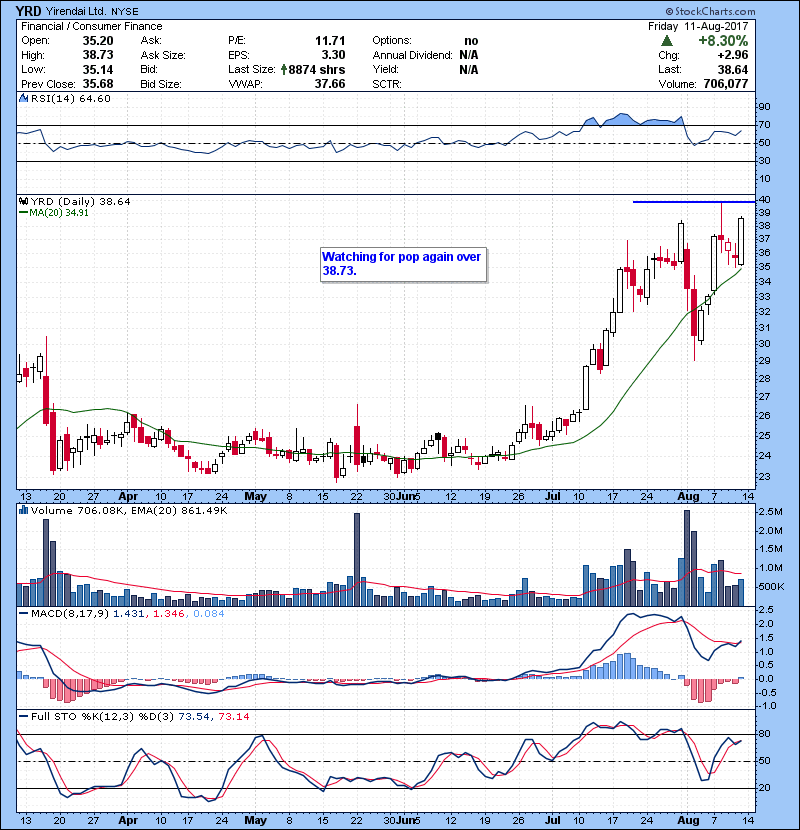
Task: Click the MACD histogram value 0.084
Action: click(x=209, y=614)
